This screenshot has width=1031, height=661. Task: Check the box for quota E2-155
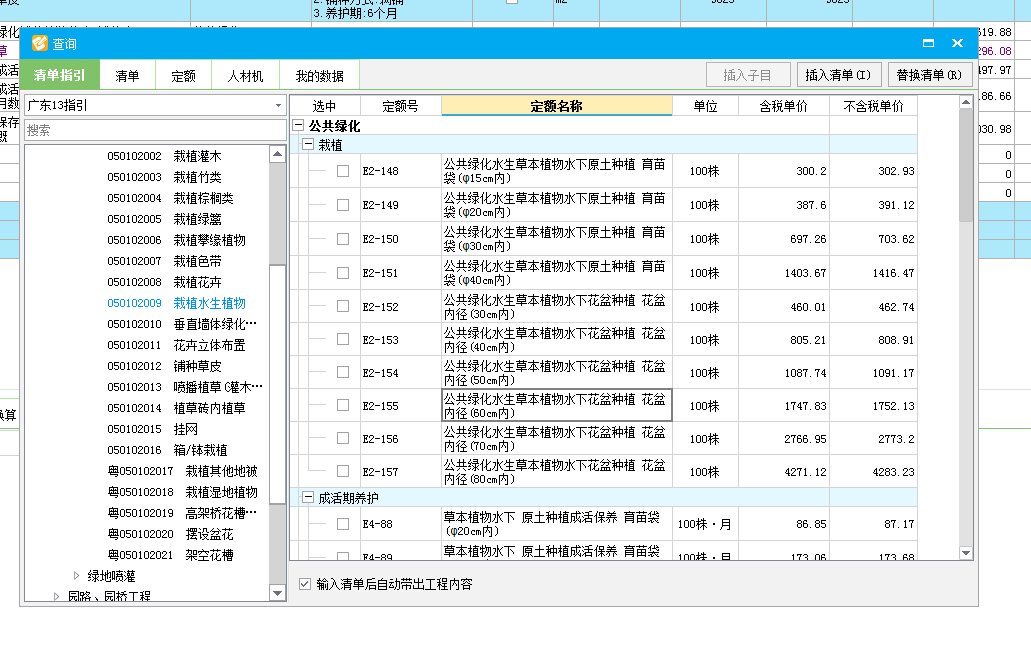343,405
